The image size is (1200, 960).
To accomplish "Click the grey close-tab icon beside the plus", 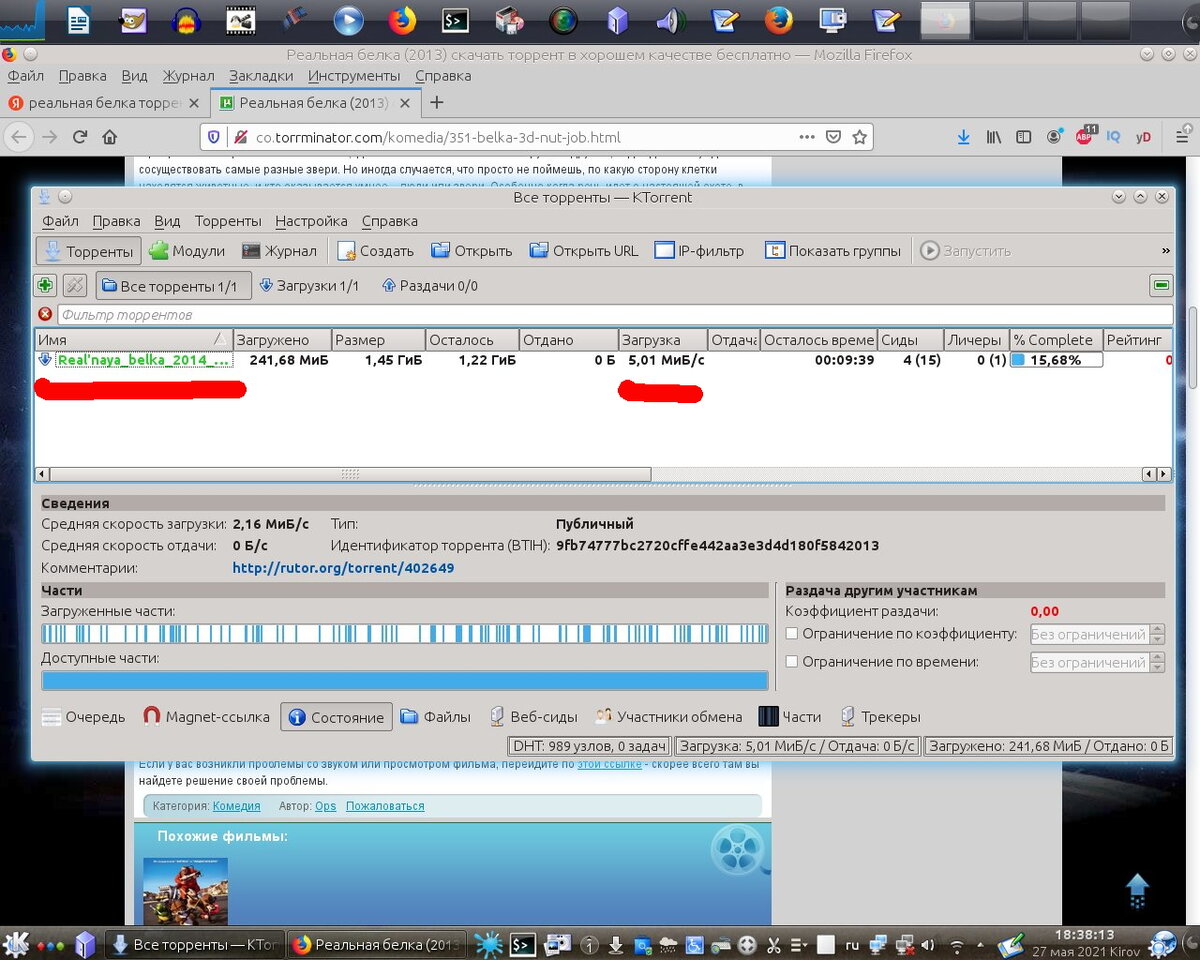I will (x=75, y=285).
